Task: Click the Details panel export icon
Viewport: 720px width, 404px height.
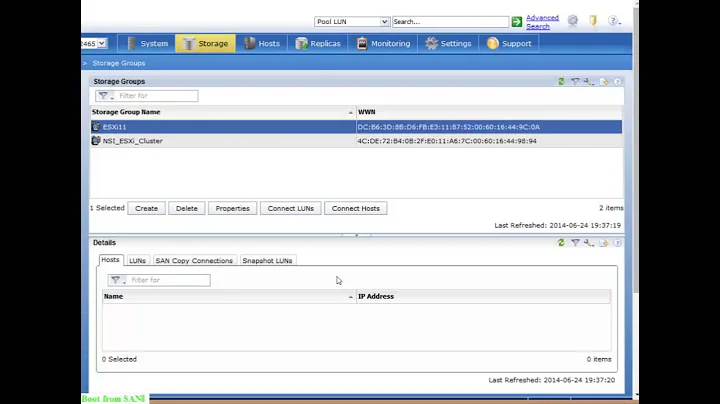Action: point(604,243)
